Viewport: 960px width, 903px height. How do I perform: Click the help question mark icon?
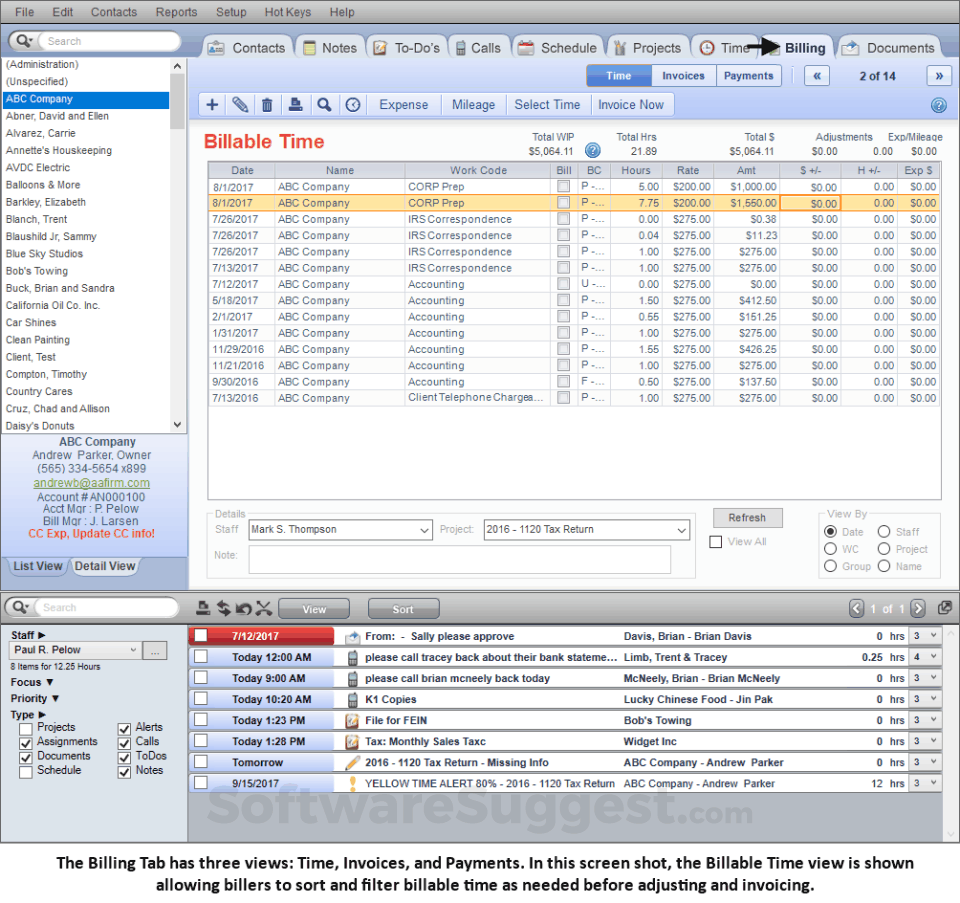click(938, 104)
